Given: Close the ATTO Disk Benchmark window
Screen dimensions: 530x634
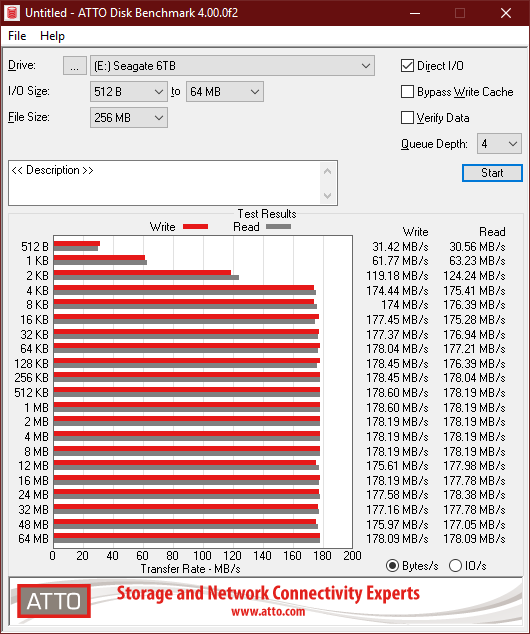Looking at the screenshot, I should 506,13.
